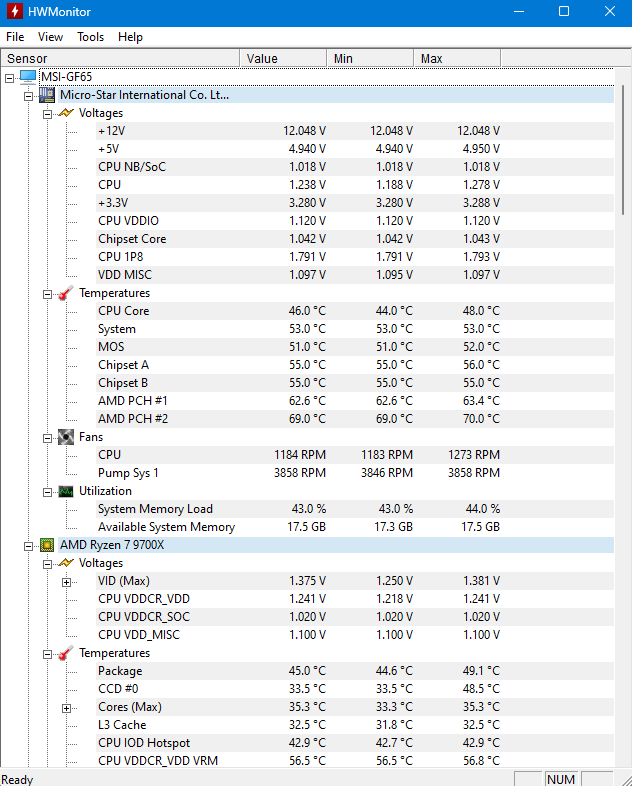Click the AMD Ryzen 7 9700X chip icon
The width and height of the screenshot is (632, 786).
pos(47,545)
